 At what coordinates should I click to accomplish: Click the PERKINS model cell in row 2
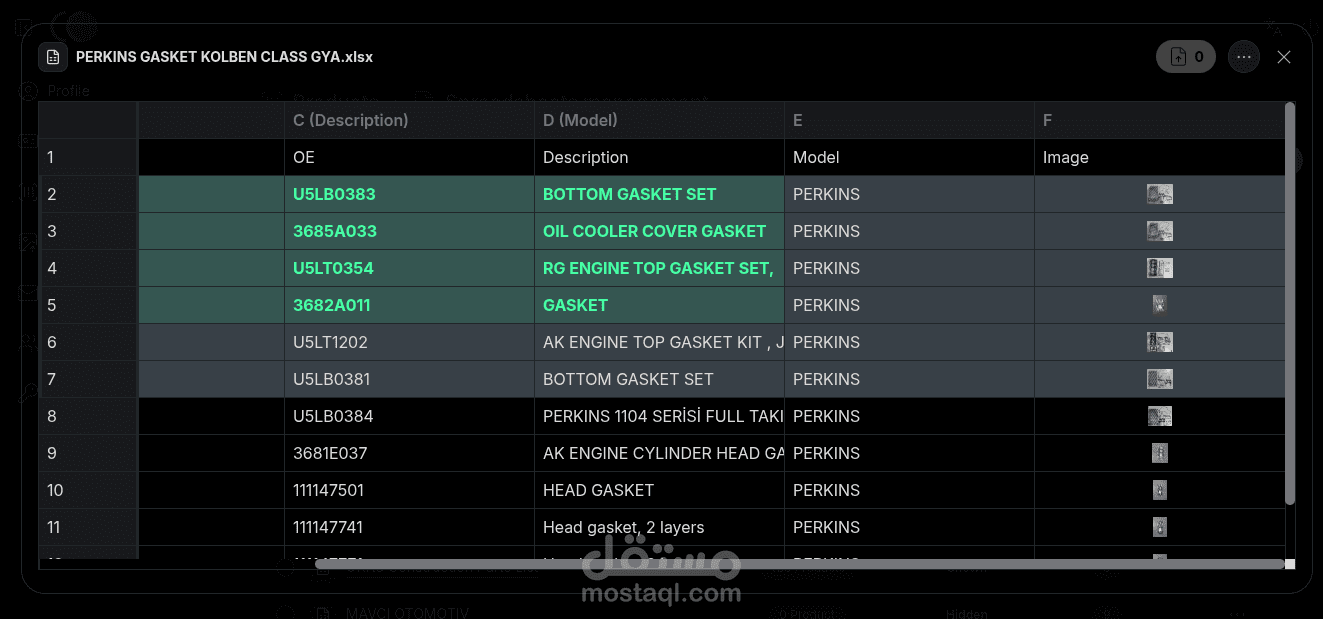click(x=909, y=194)
